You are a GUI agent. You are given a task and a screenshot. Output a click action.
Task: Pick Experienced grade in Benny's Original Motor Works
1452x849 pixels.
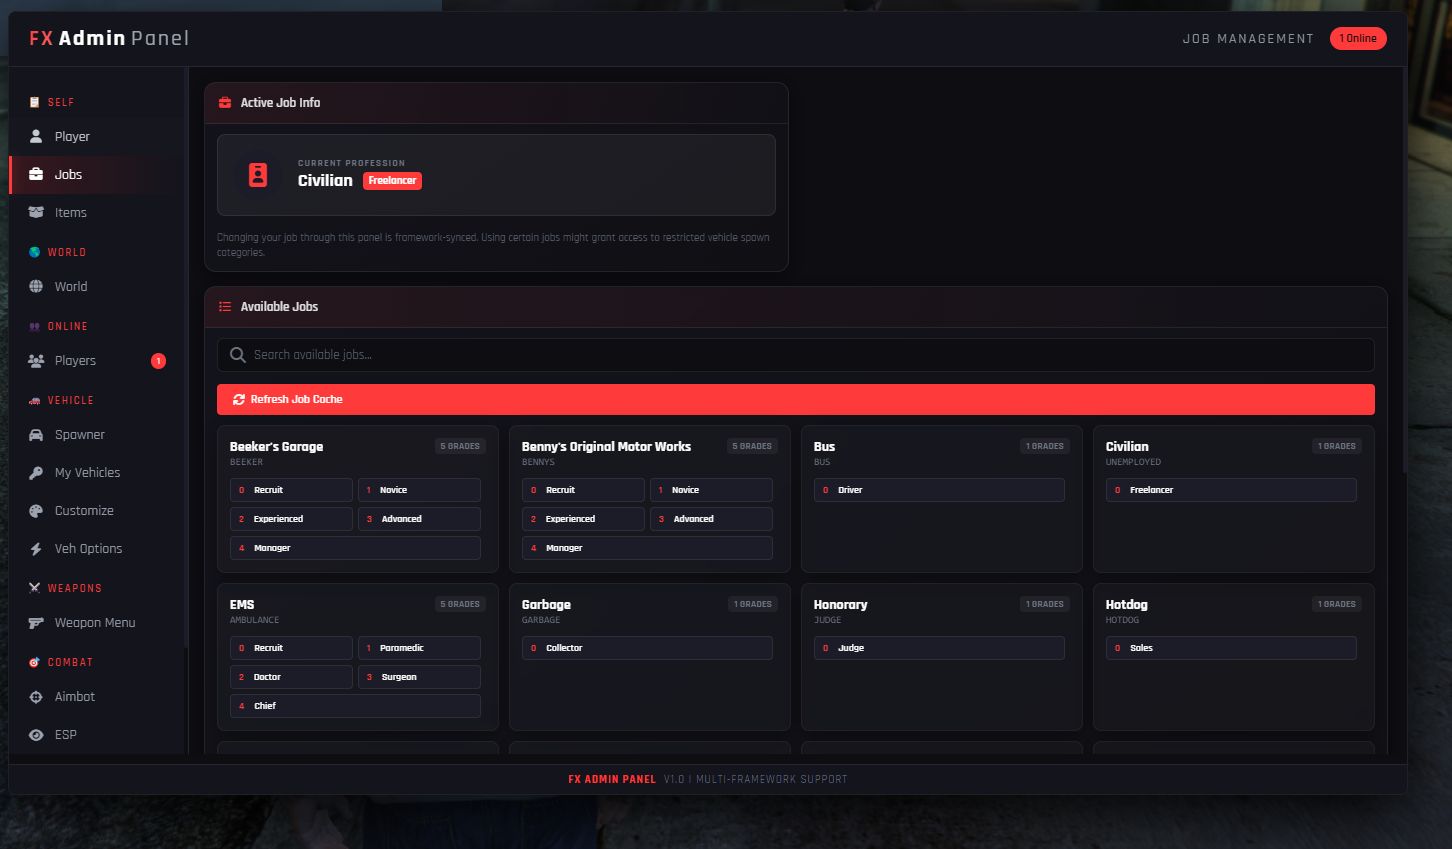point(583,519)
